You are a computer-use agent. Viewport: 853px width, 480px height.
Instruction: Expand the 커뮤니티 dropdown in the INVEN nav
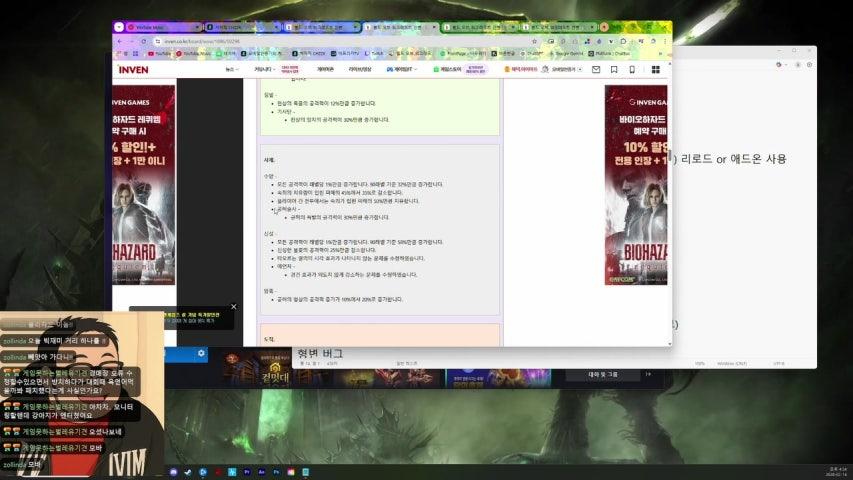click(x=263, y=70)
